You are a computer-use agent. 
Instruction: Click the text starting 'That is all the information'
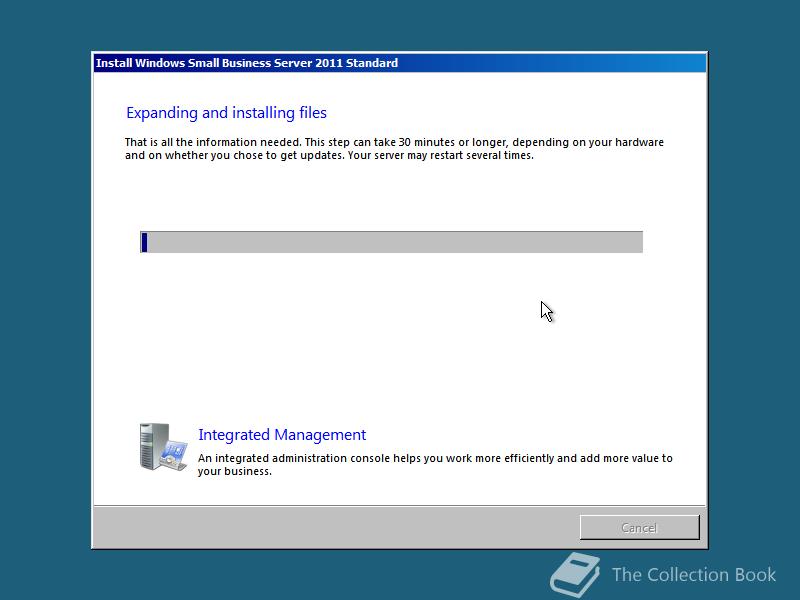click(394, 148)
